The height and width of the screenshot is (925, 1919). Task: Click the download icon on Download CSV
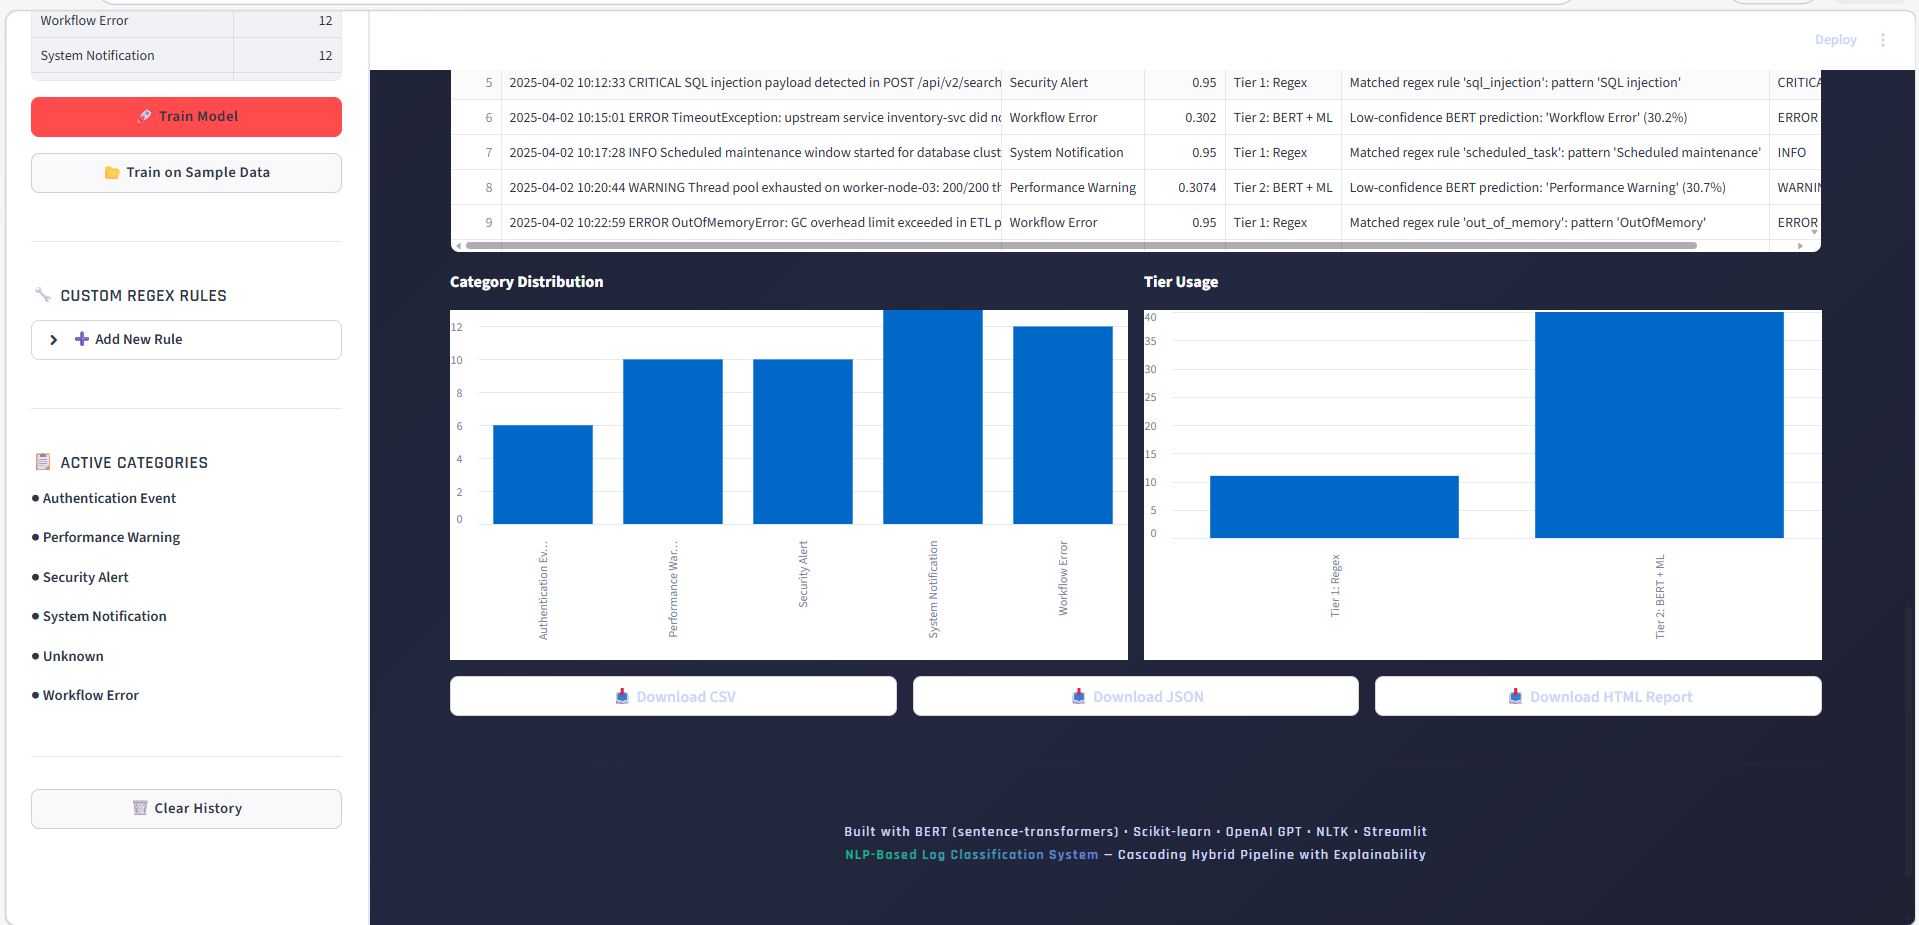622,696
